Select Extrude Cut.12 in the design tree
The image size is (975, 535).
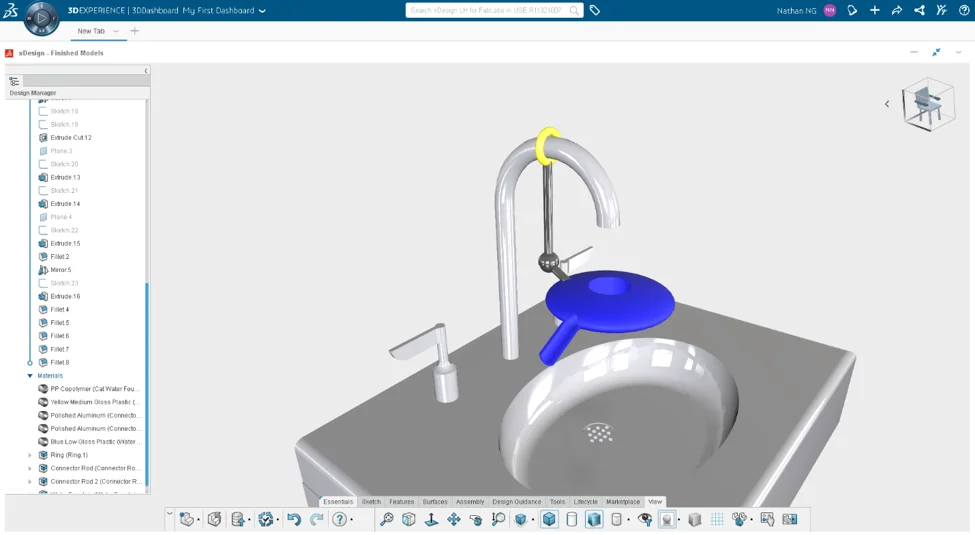pos(71,138)
